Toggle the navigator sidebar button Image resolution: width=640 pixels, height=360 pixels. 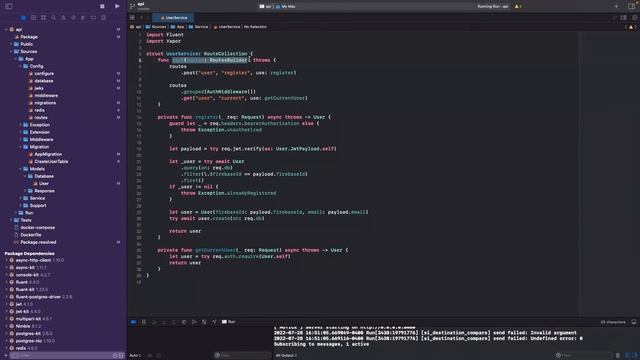9,6
